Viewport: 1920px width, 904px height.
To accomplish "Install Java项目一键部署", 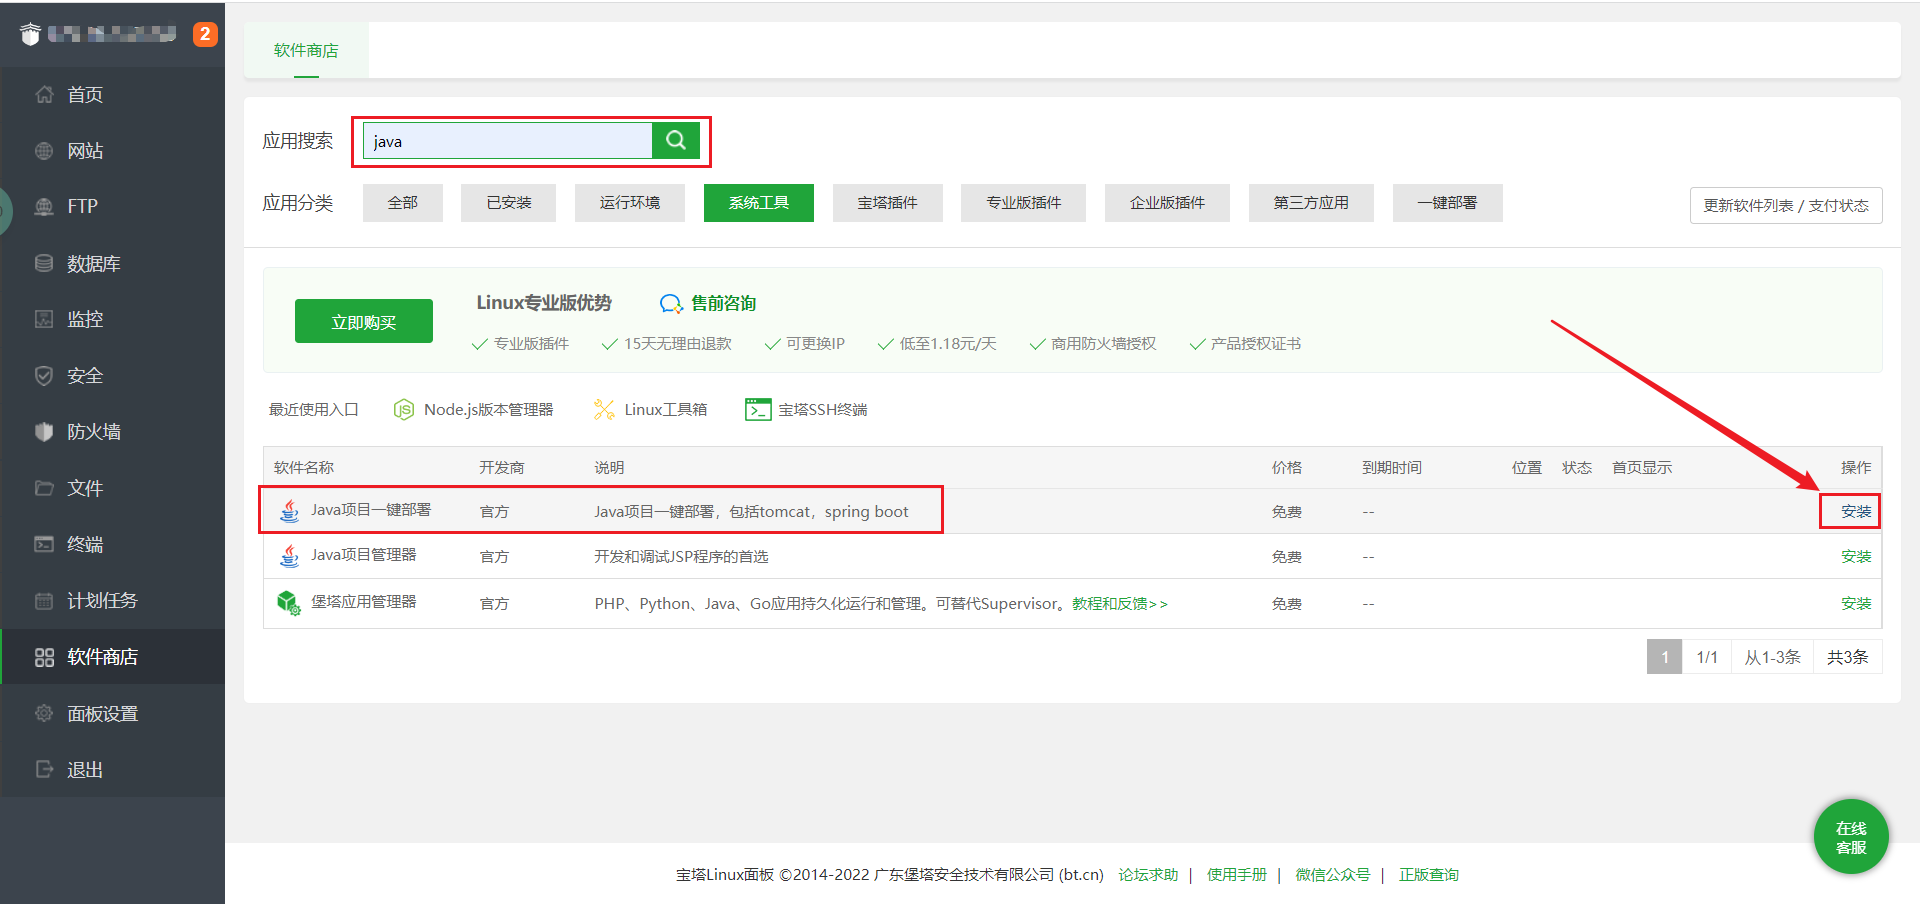I will tap(1856, 511).
